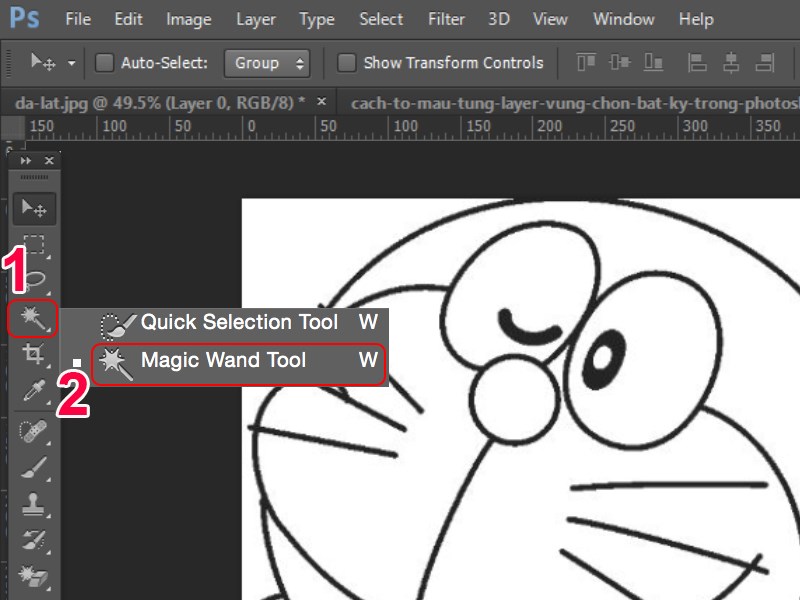Open the View menu
Image resolution: width=800 pixels, height=600 pixels.
[550, 19]
